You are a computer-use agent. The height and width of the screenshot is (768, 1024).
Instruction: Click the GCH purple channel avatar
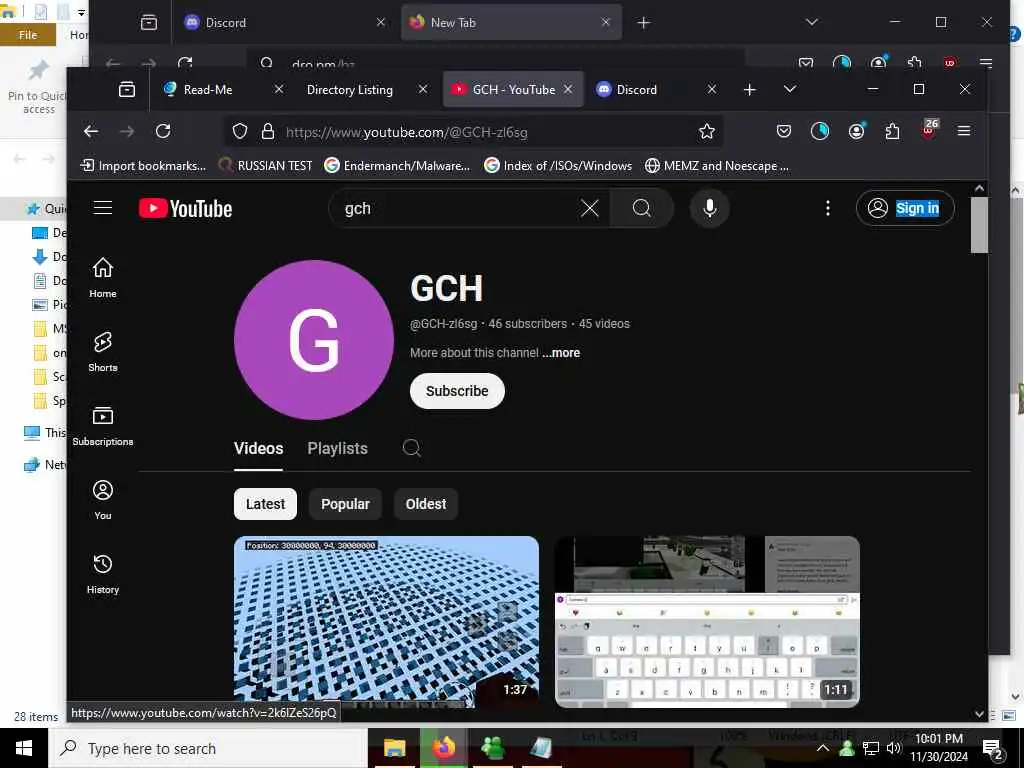(x=313, y=340)
